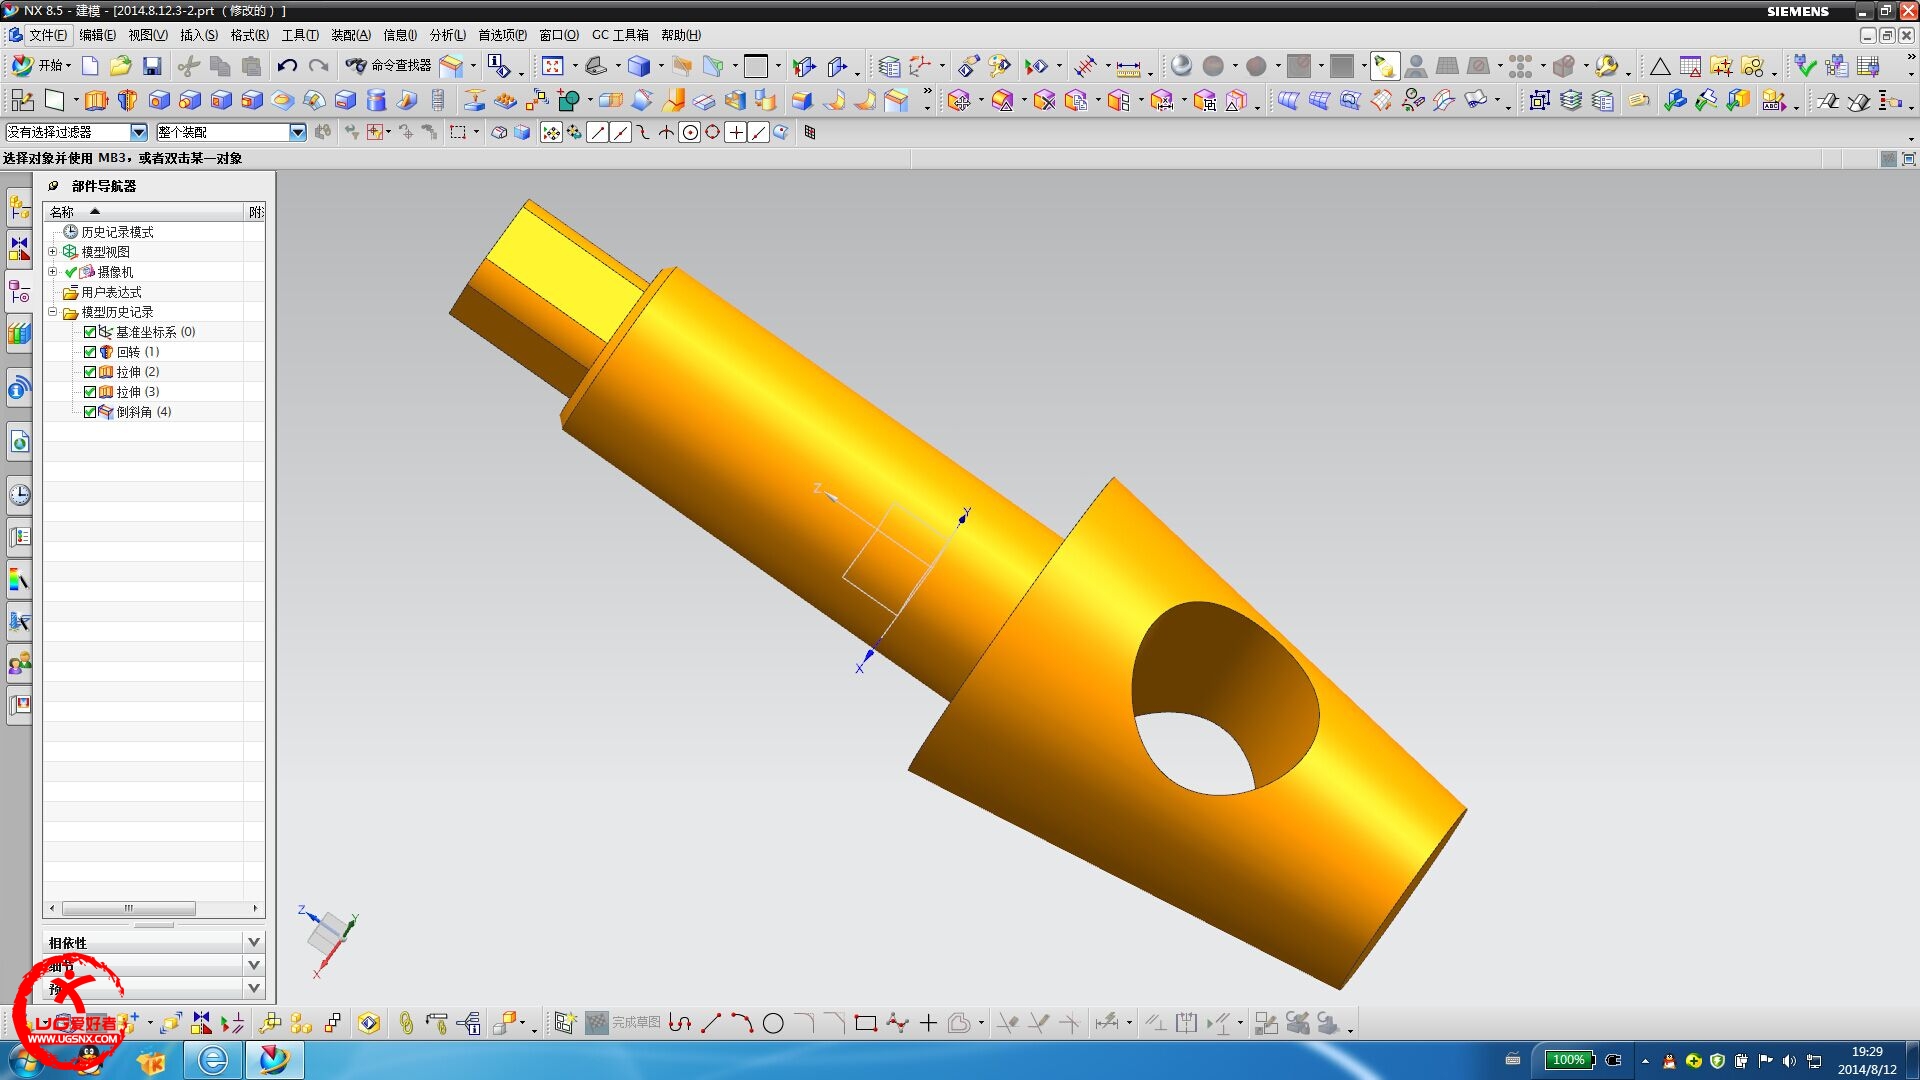
Task: Click the sketch Rectangle tool
Action: point(866,1023)
